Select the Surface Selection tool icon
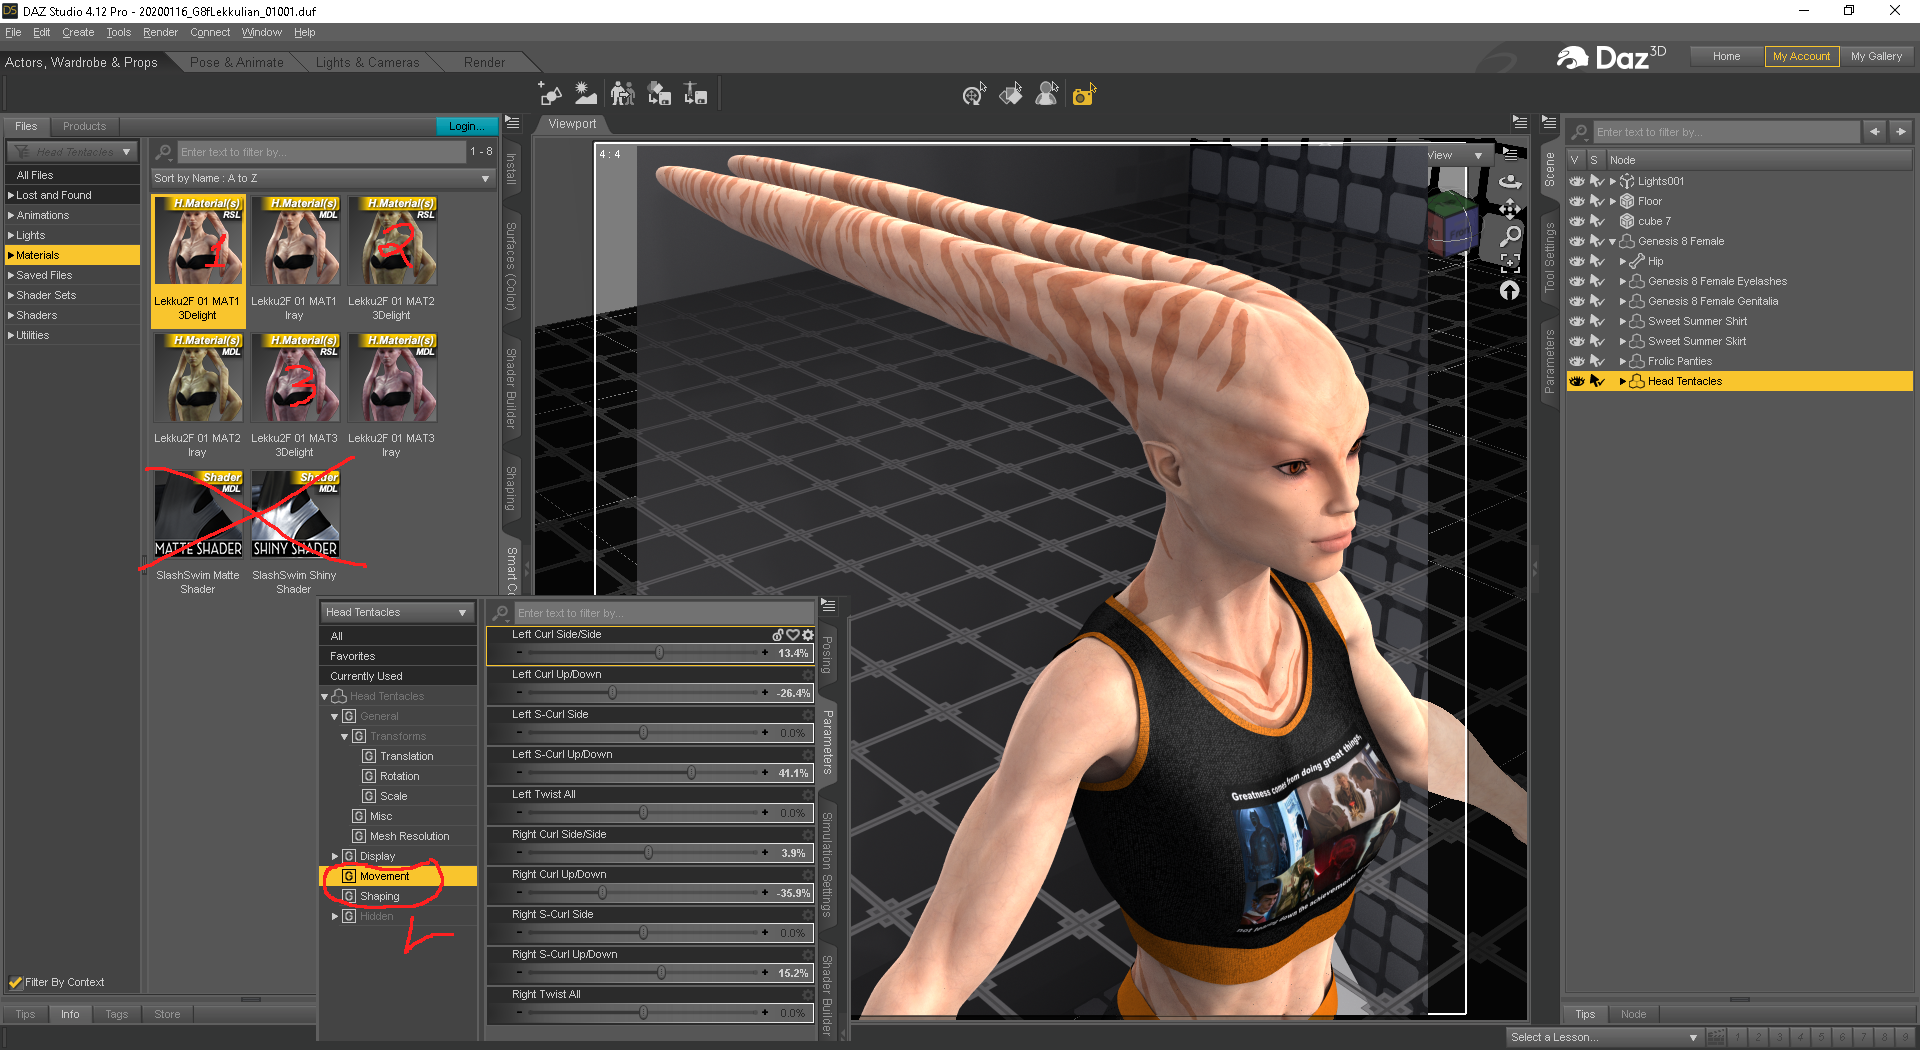 click(x=1011, y=94)
